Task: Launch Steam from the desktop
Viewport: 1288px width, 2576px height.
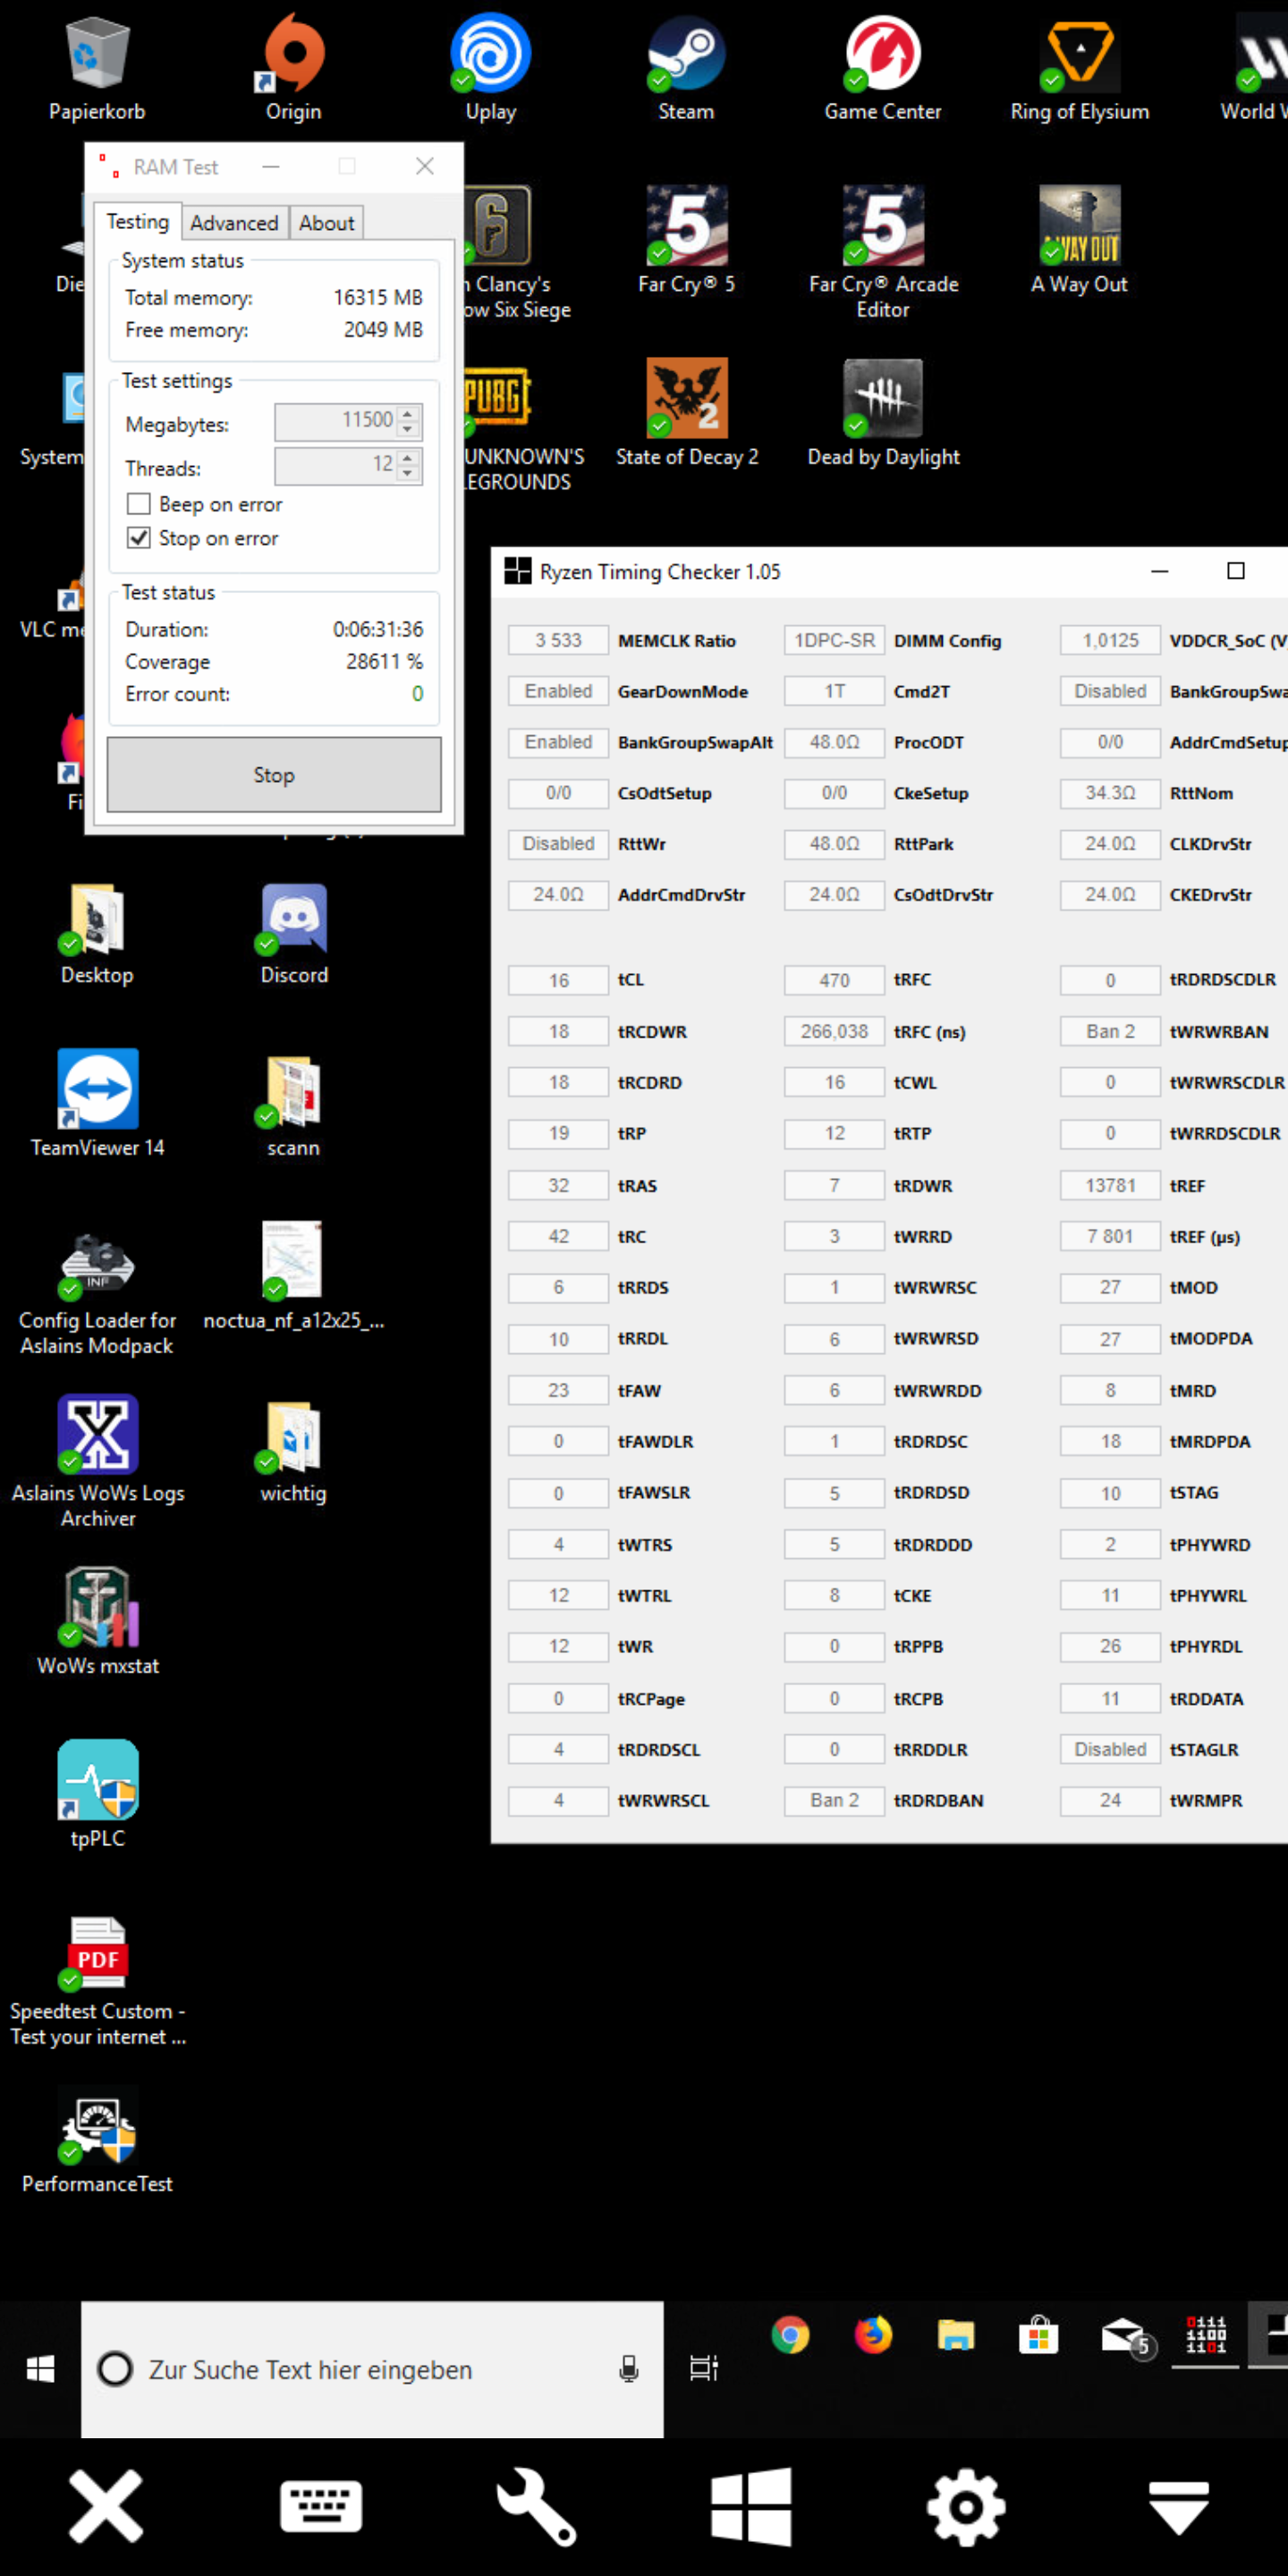Action: (x=686, y=68)
